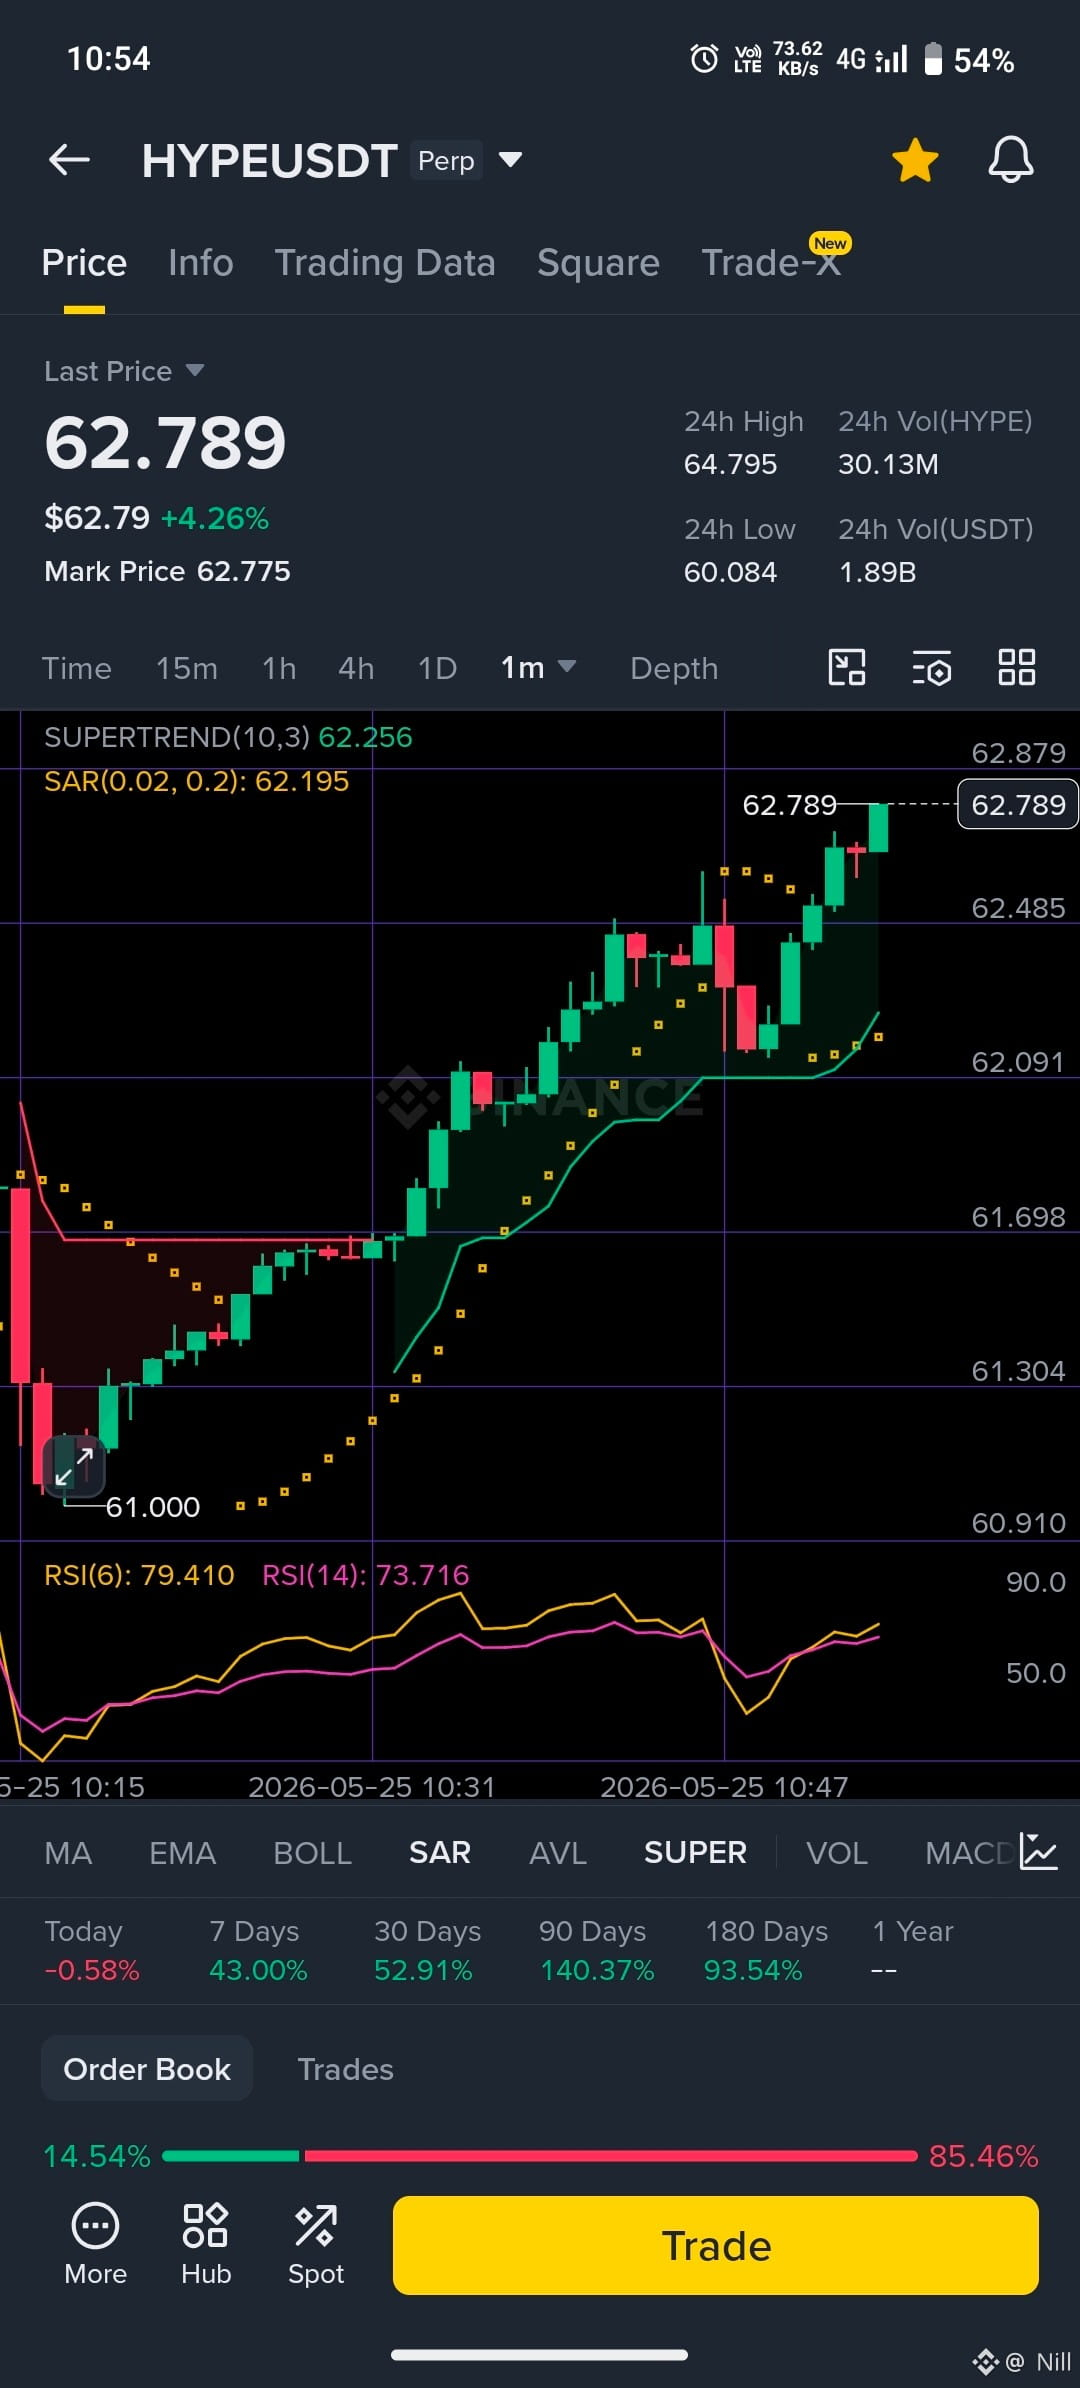Select the 1h chart interval
1080x2388 pixels.
(x=279, y=668)
